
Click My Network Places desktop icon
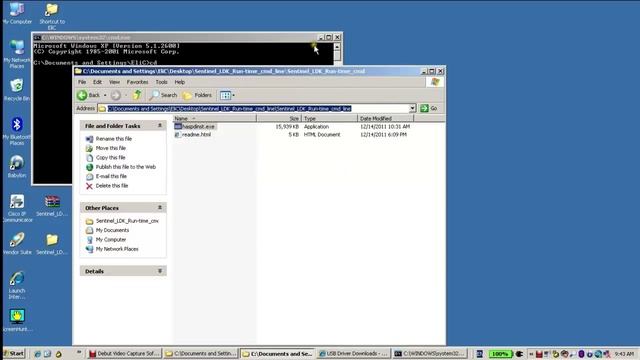(17, 53)
